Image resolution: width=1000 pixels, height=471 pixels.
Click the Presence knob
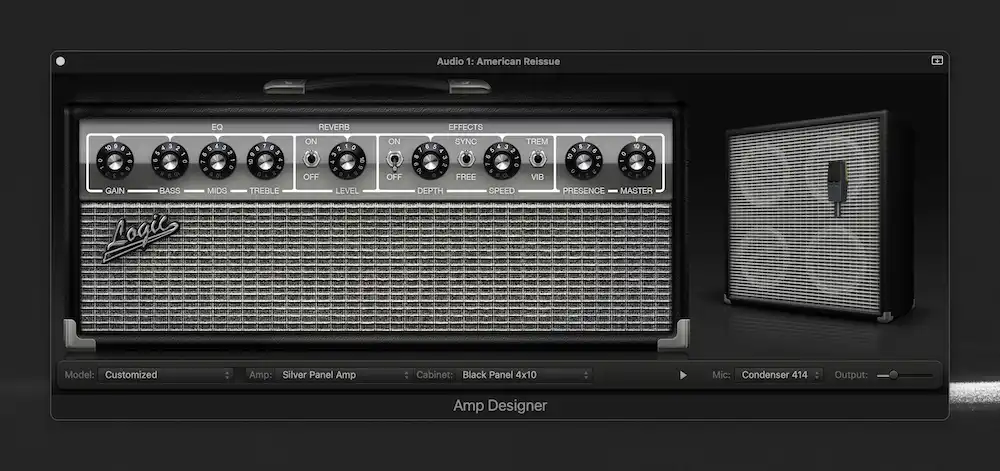coord(584,161)
